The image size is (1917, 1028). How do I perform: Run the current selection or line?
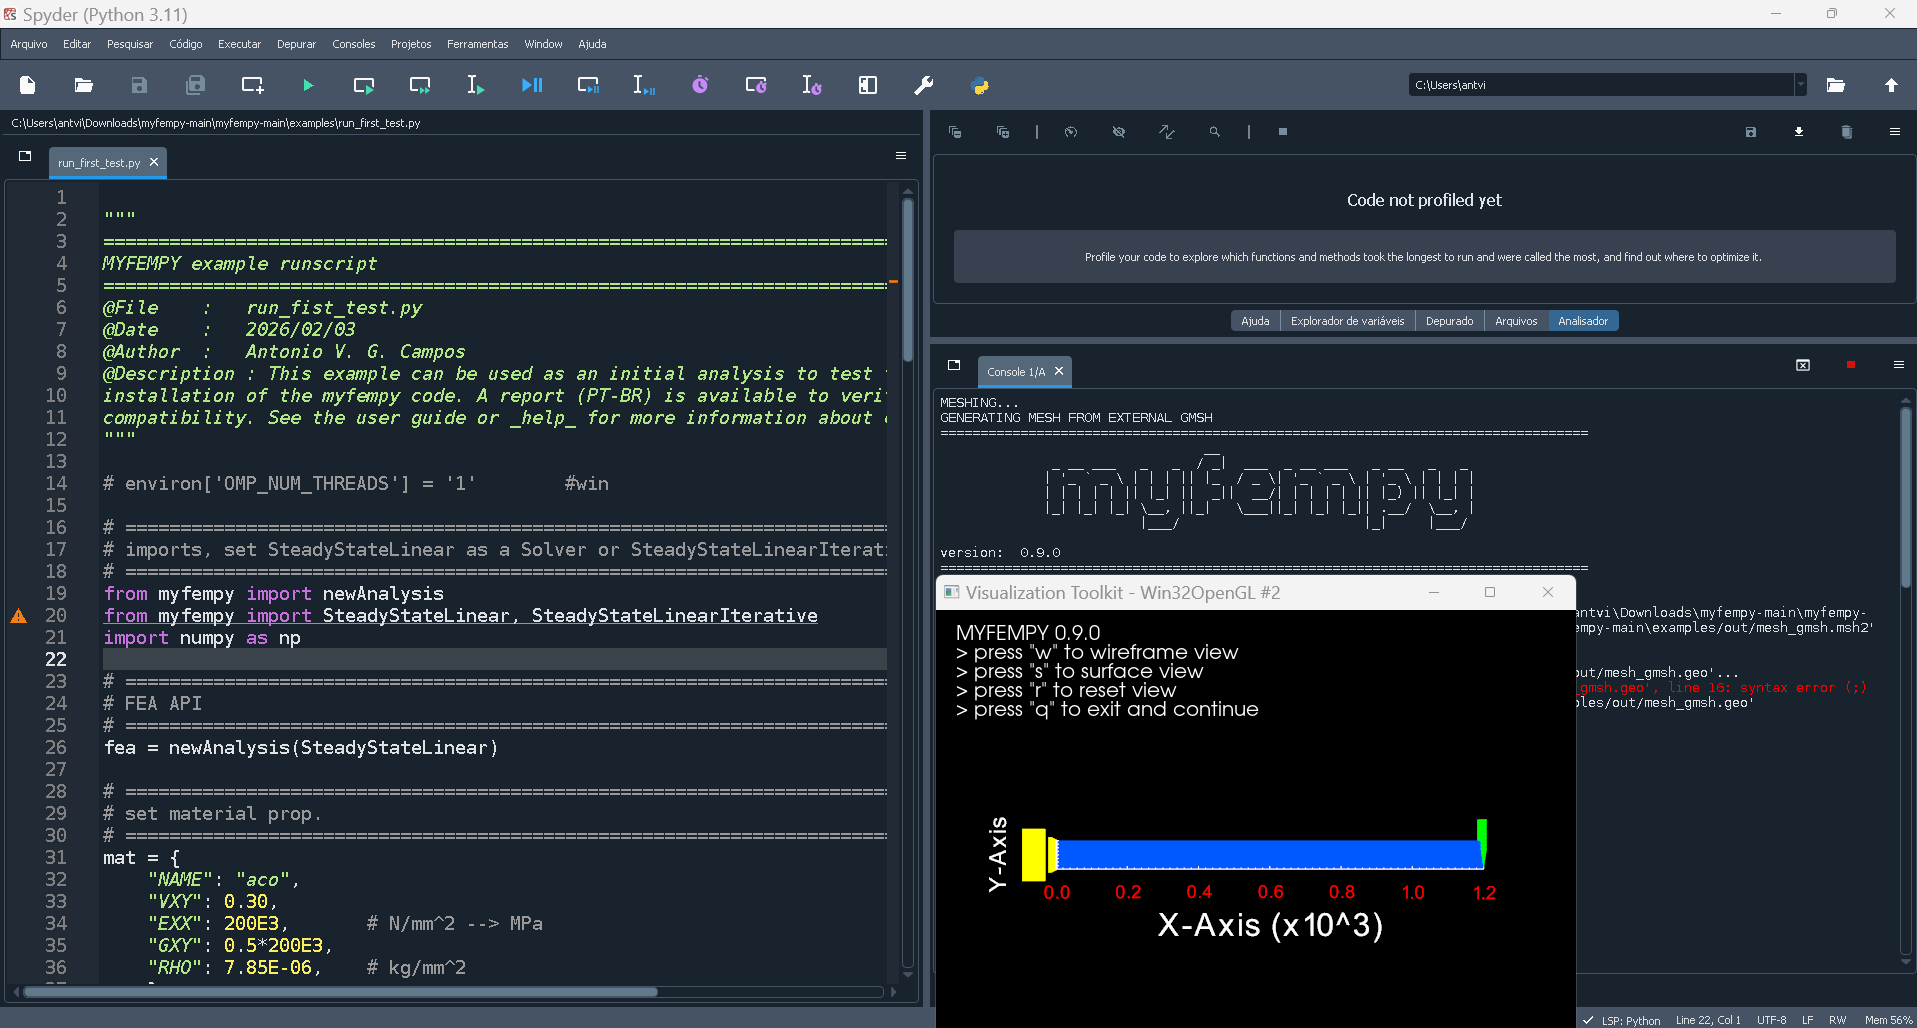click(476, 86)
